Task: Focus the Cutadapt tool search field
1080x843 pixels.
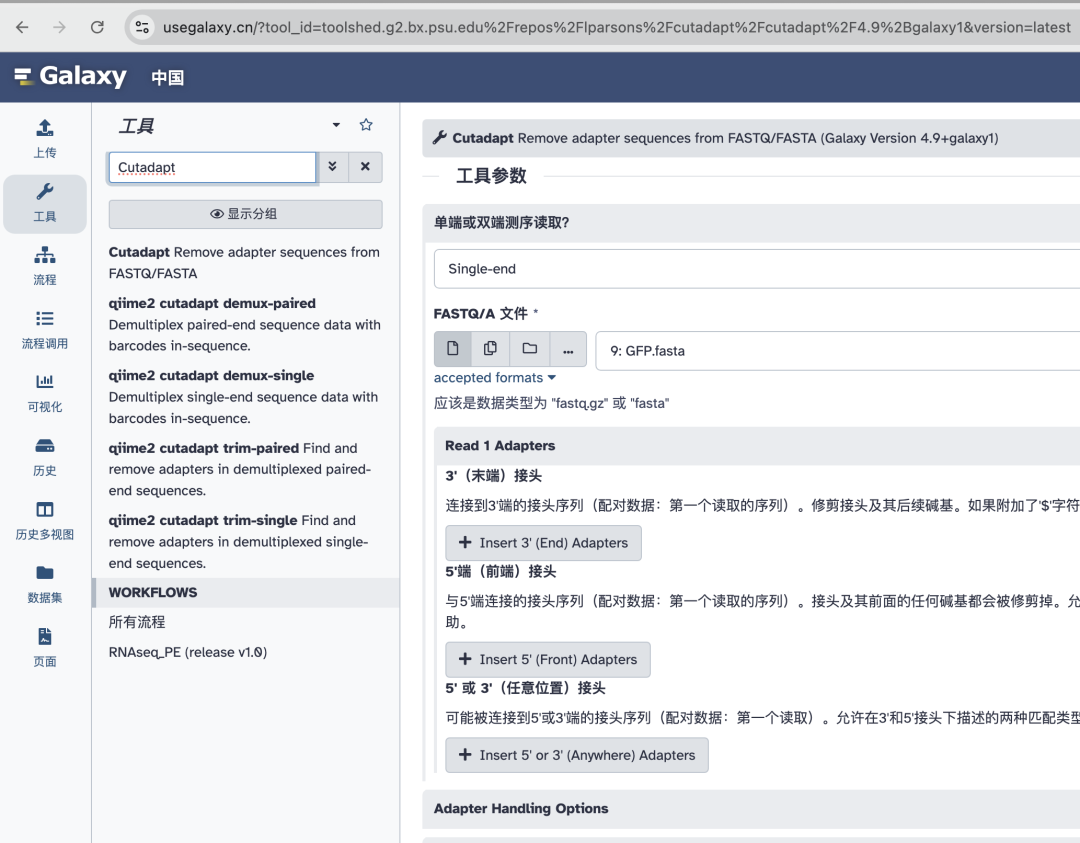Action: [x=212, y=167]
